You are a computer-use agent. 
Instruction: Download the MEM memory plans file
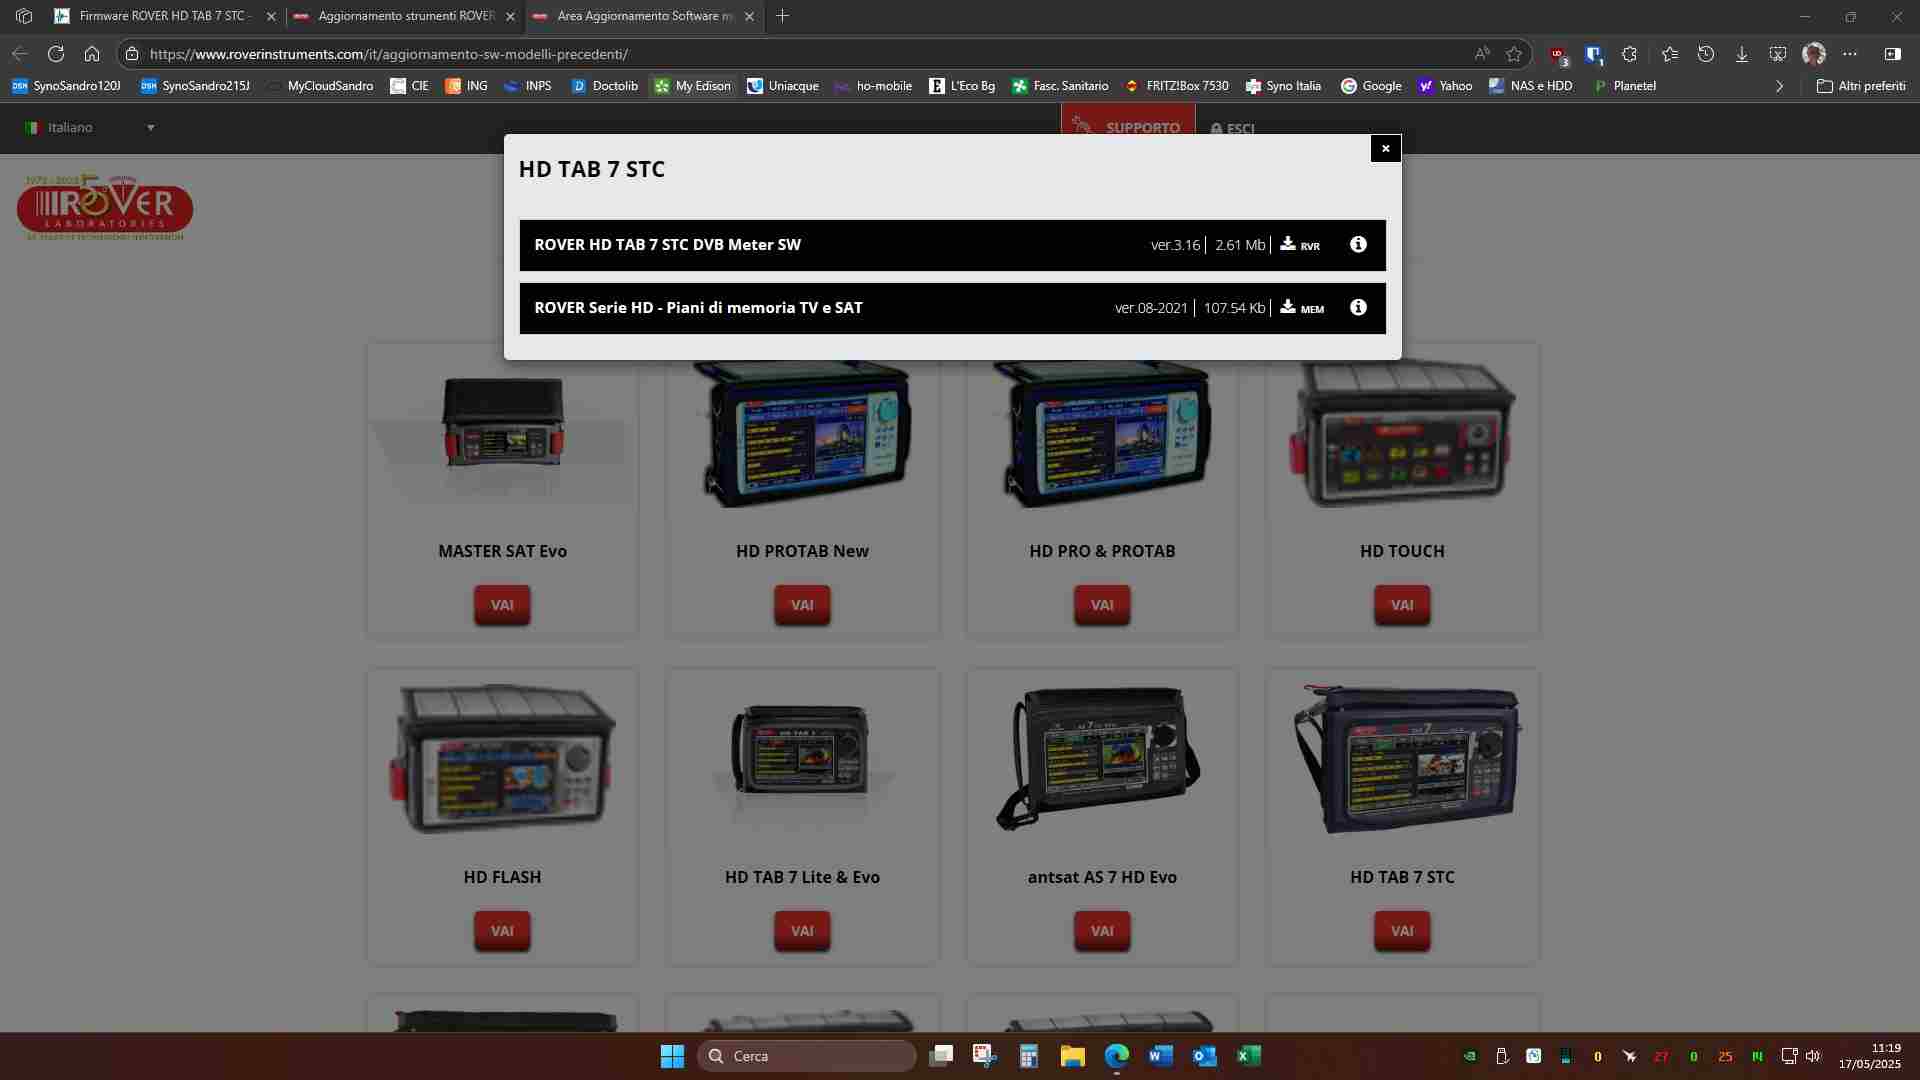click(1302, 308)
